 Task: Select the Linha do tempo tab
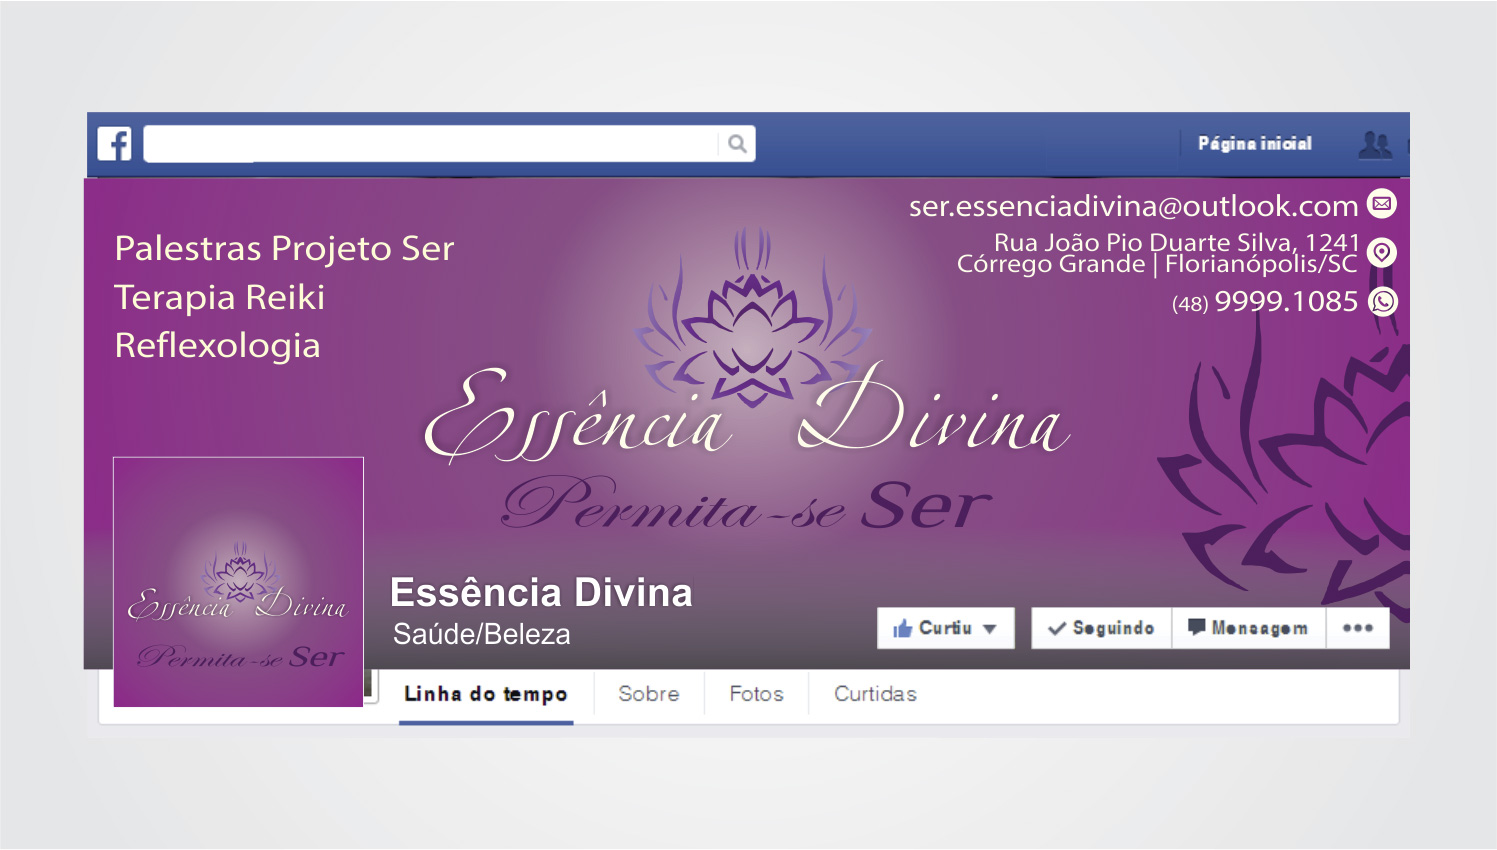pyautogui.click(x=486, y=694)
